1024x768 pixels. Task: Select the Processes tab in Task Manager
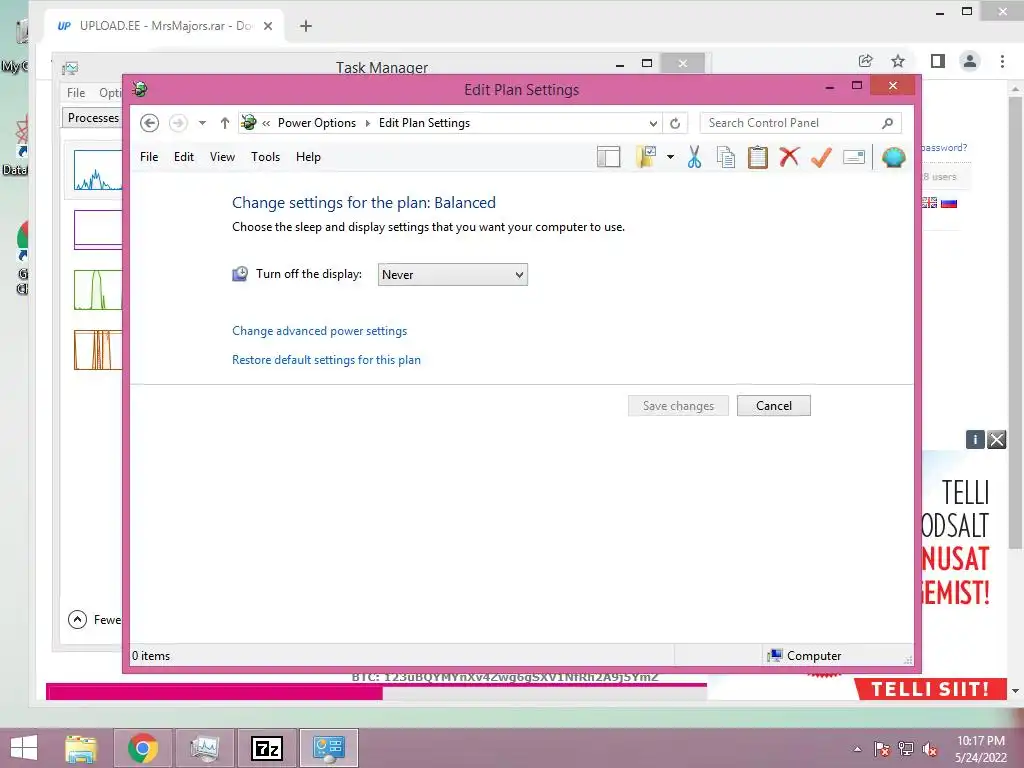[x=93, y=118]
